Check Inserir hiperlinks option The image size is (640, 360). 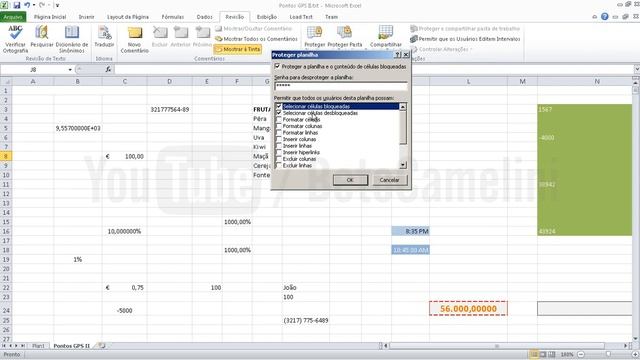[279, 152]
